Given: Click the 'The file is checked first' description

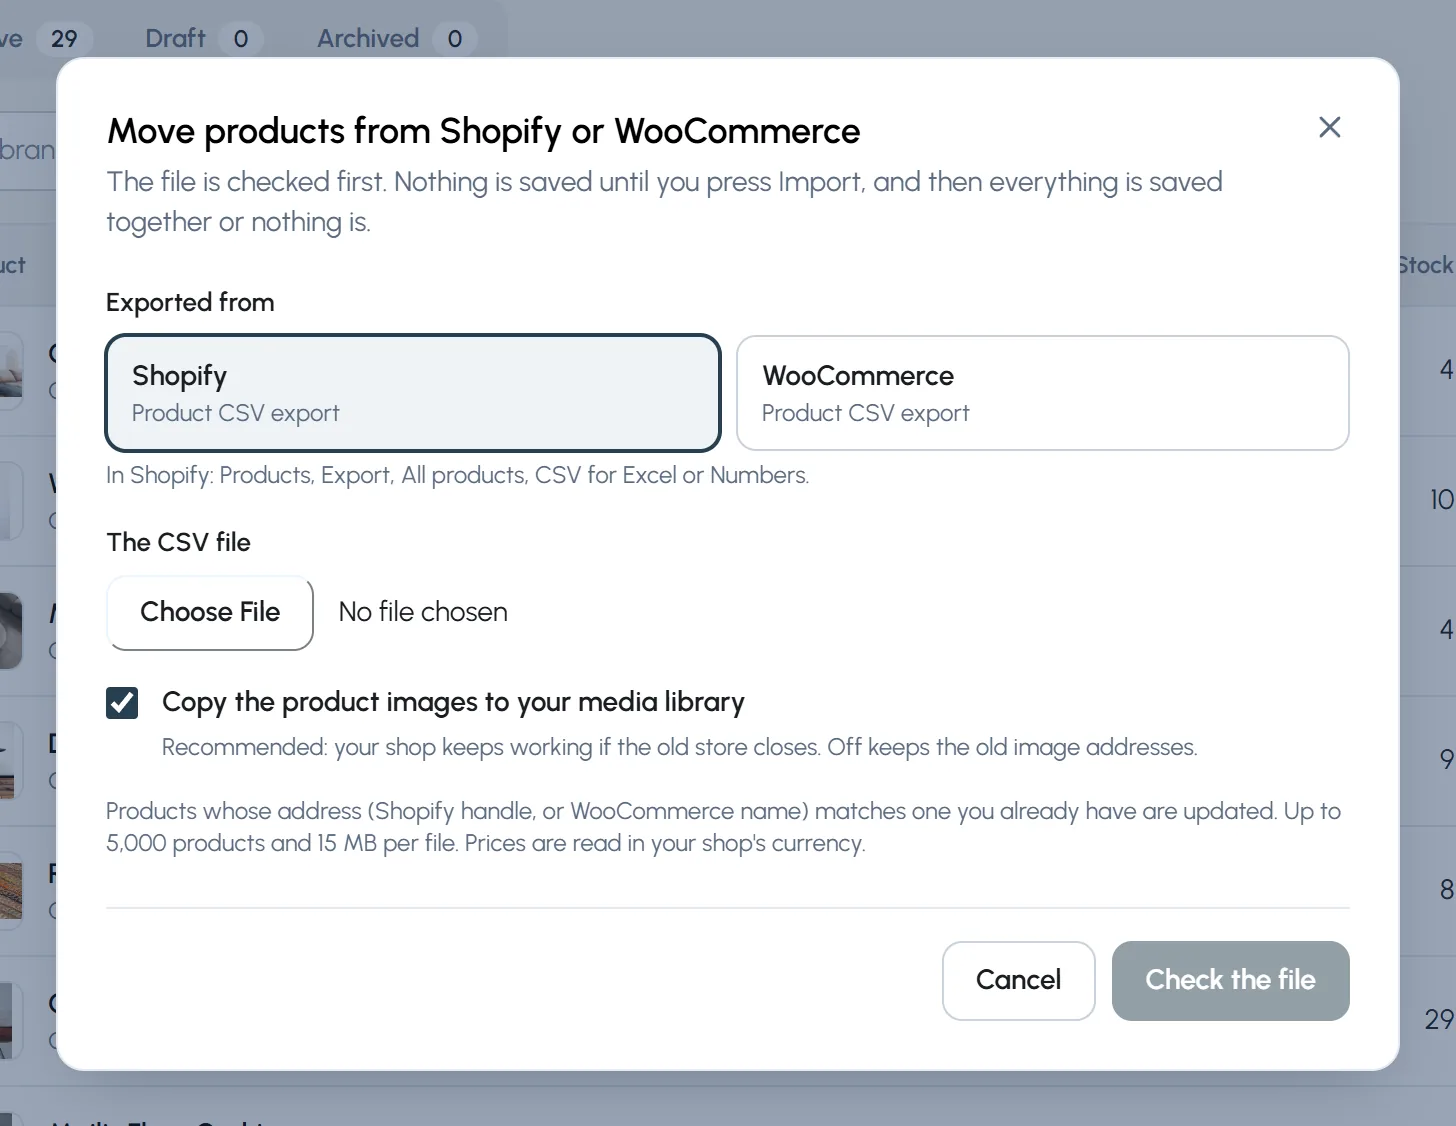Looking at the screenshot, I should coord(664,201).
